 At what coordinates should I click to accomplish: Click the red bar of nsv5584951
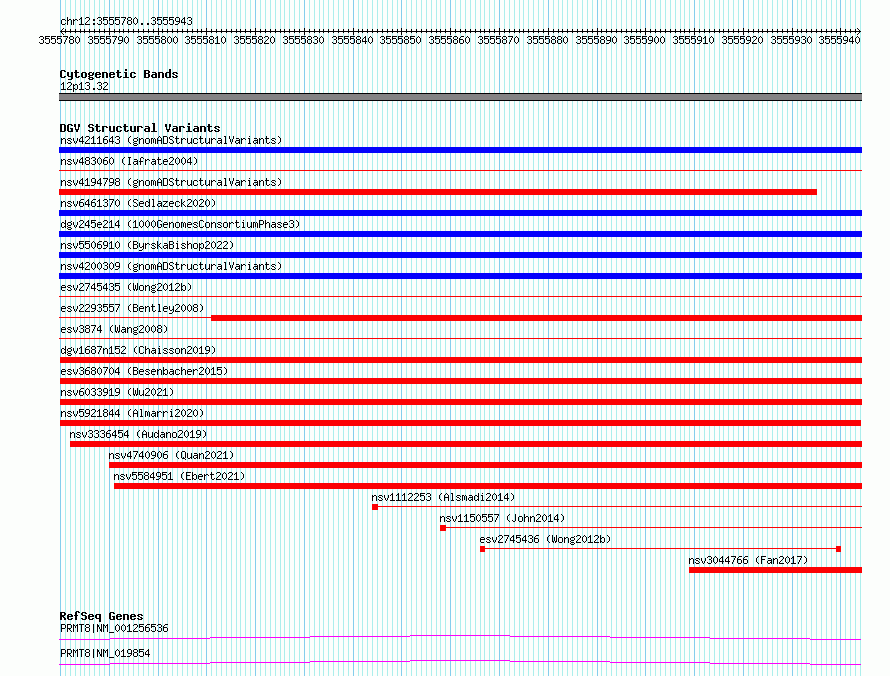pos(488,486)
